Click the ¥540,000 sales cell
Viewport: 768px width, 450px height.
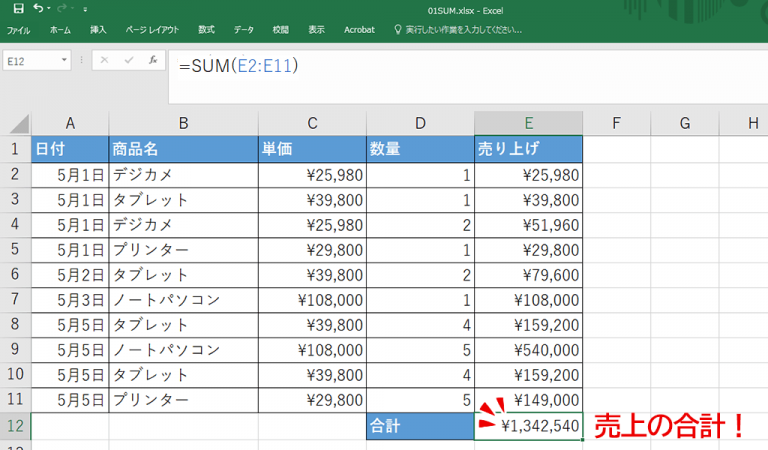click(528, 350)
